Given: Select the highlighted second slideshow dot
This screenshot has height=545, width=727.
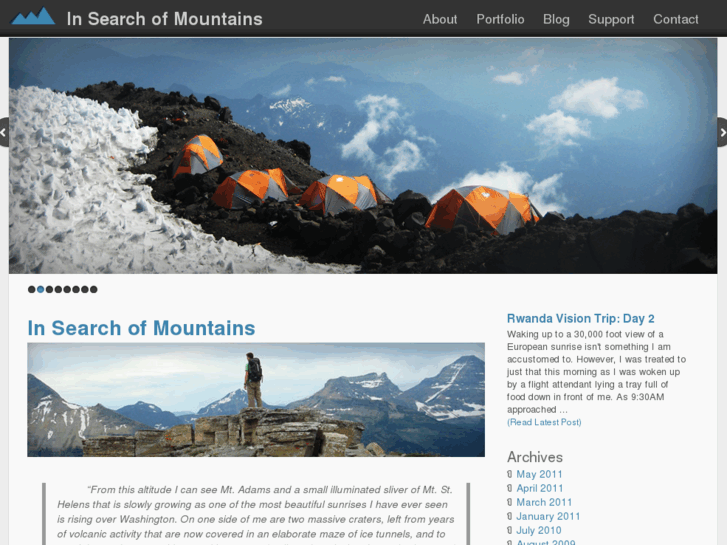Looking at the screenshot, I should pyautogui.click(x=40, y=289).
